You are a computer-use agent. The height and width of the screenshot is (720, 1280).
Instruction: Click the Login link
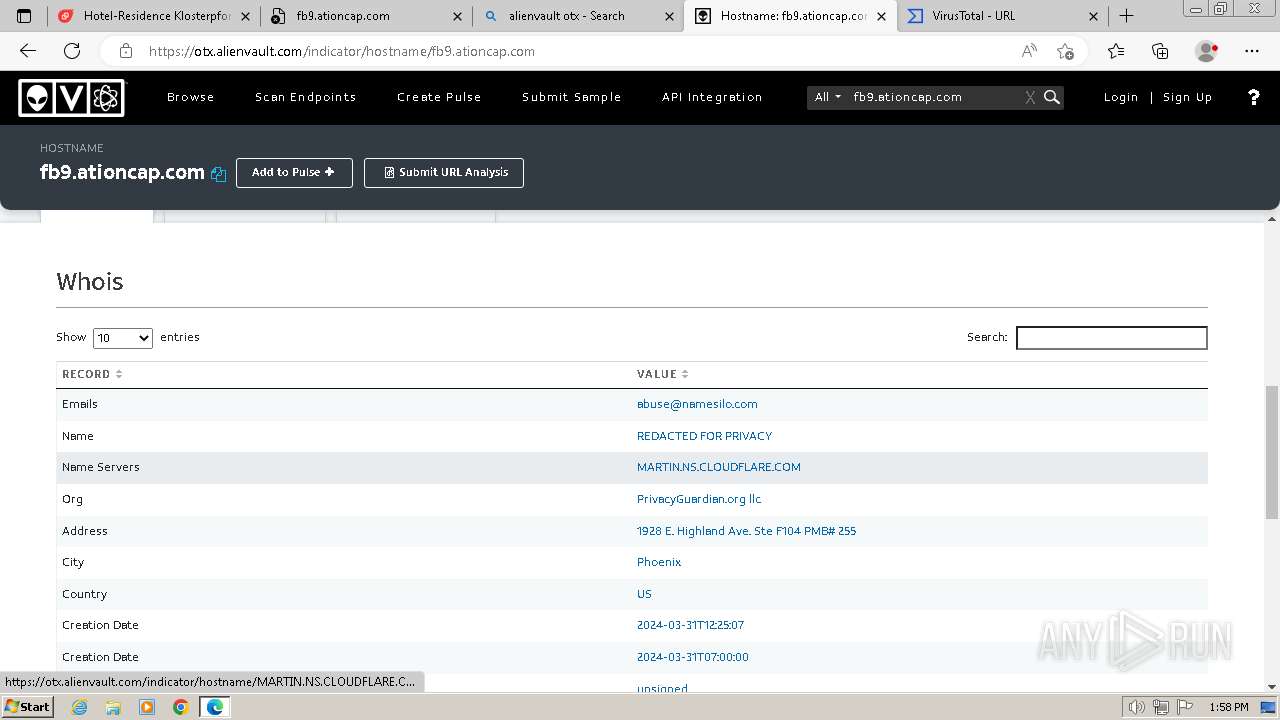1121,97
